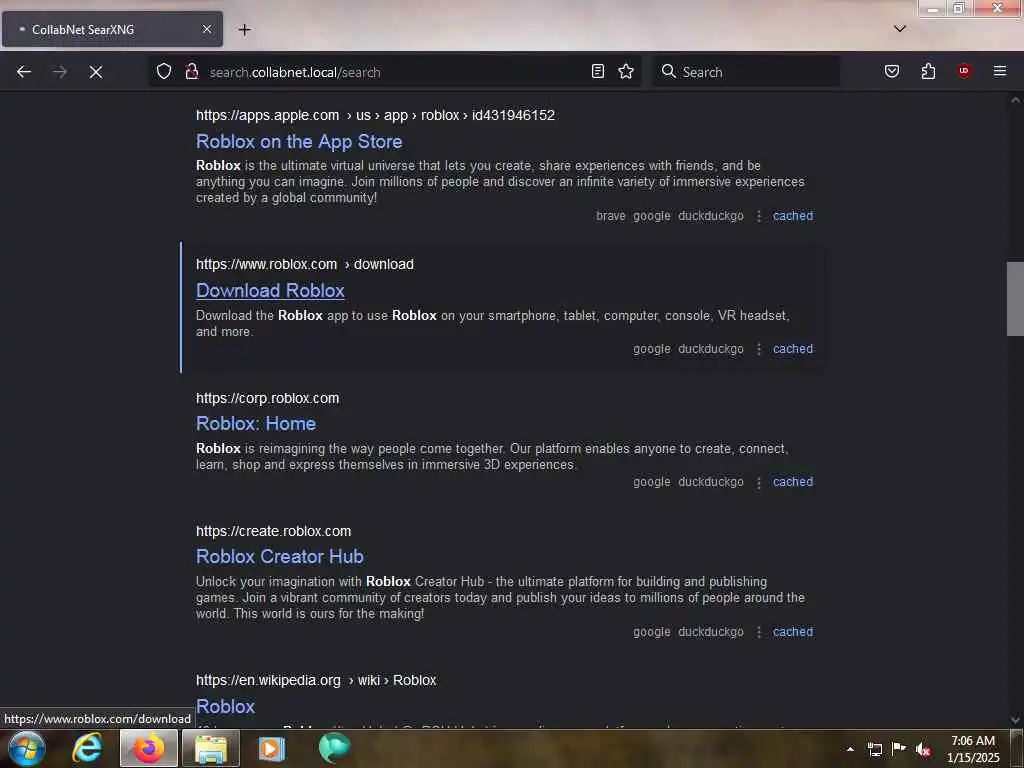Expand more options for Creator Hub result
Viewport: 1024px width, 768px height.
pos(759,632)
